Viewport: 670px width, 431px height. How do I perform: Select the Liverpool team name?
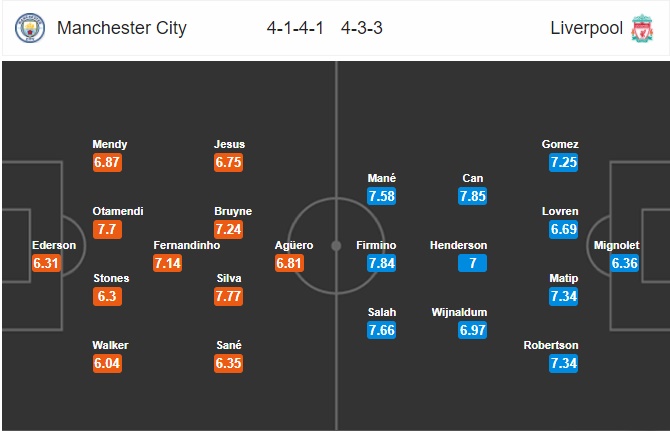(585, 28)
